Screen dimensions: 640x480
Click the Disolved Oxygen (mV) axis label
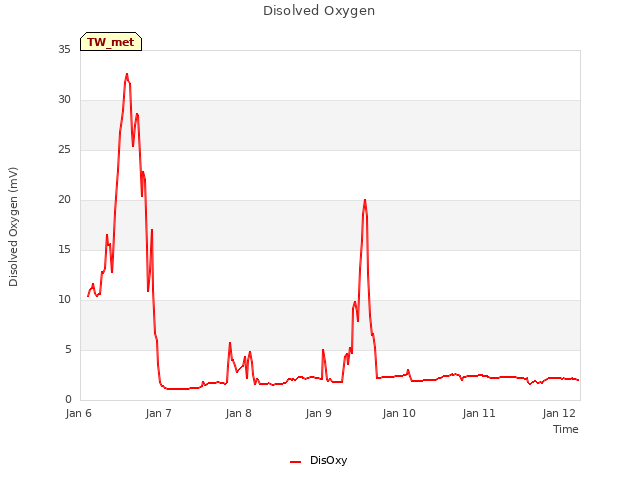coord(13,227)
